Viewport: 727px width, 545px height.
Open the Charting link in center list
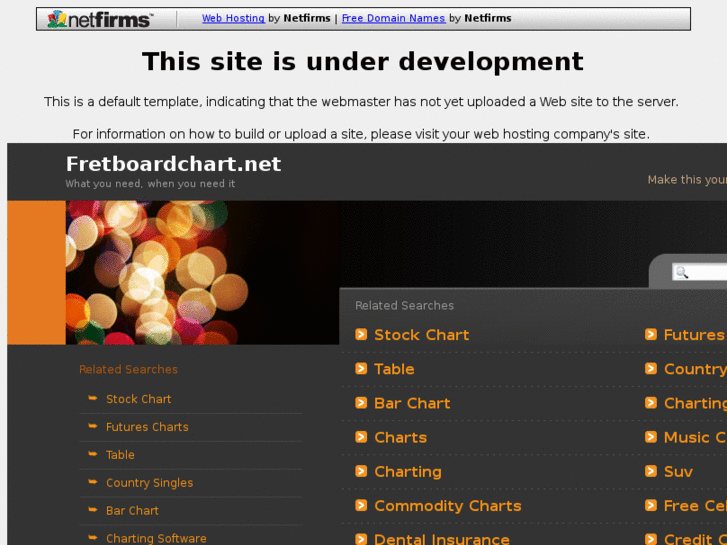(x=408, y=472)
